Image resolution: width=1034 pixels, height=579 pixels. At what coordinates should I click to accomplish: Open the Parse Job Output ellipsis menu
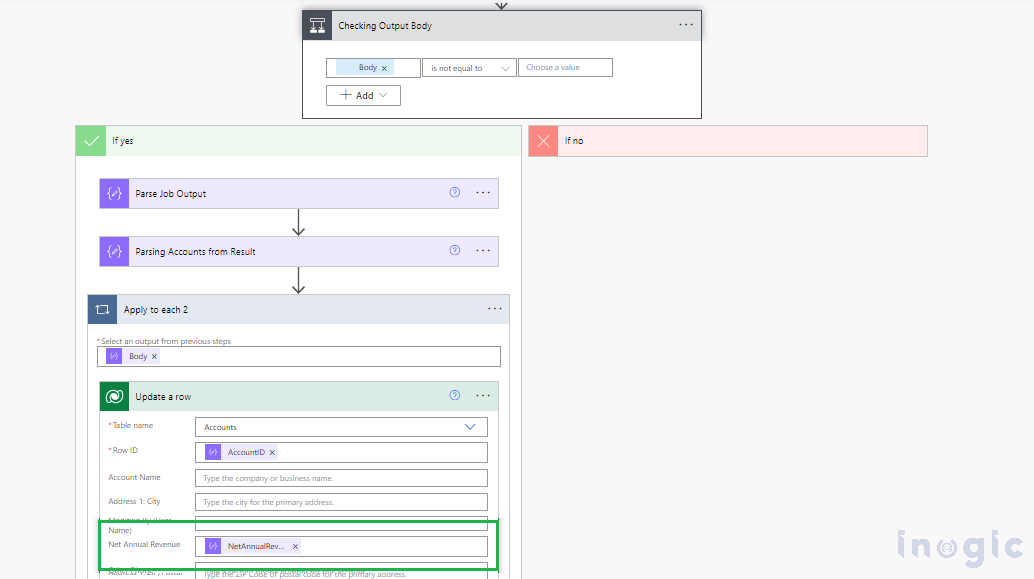click(483, 193)
